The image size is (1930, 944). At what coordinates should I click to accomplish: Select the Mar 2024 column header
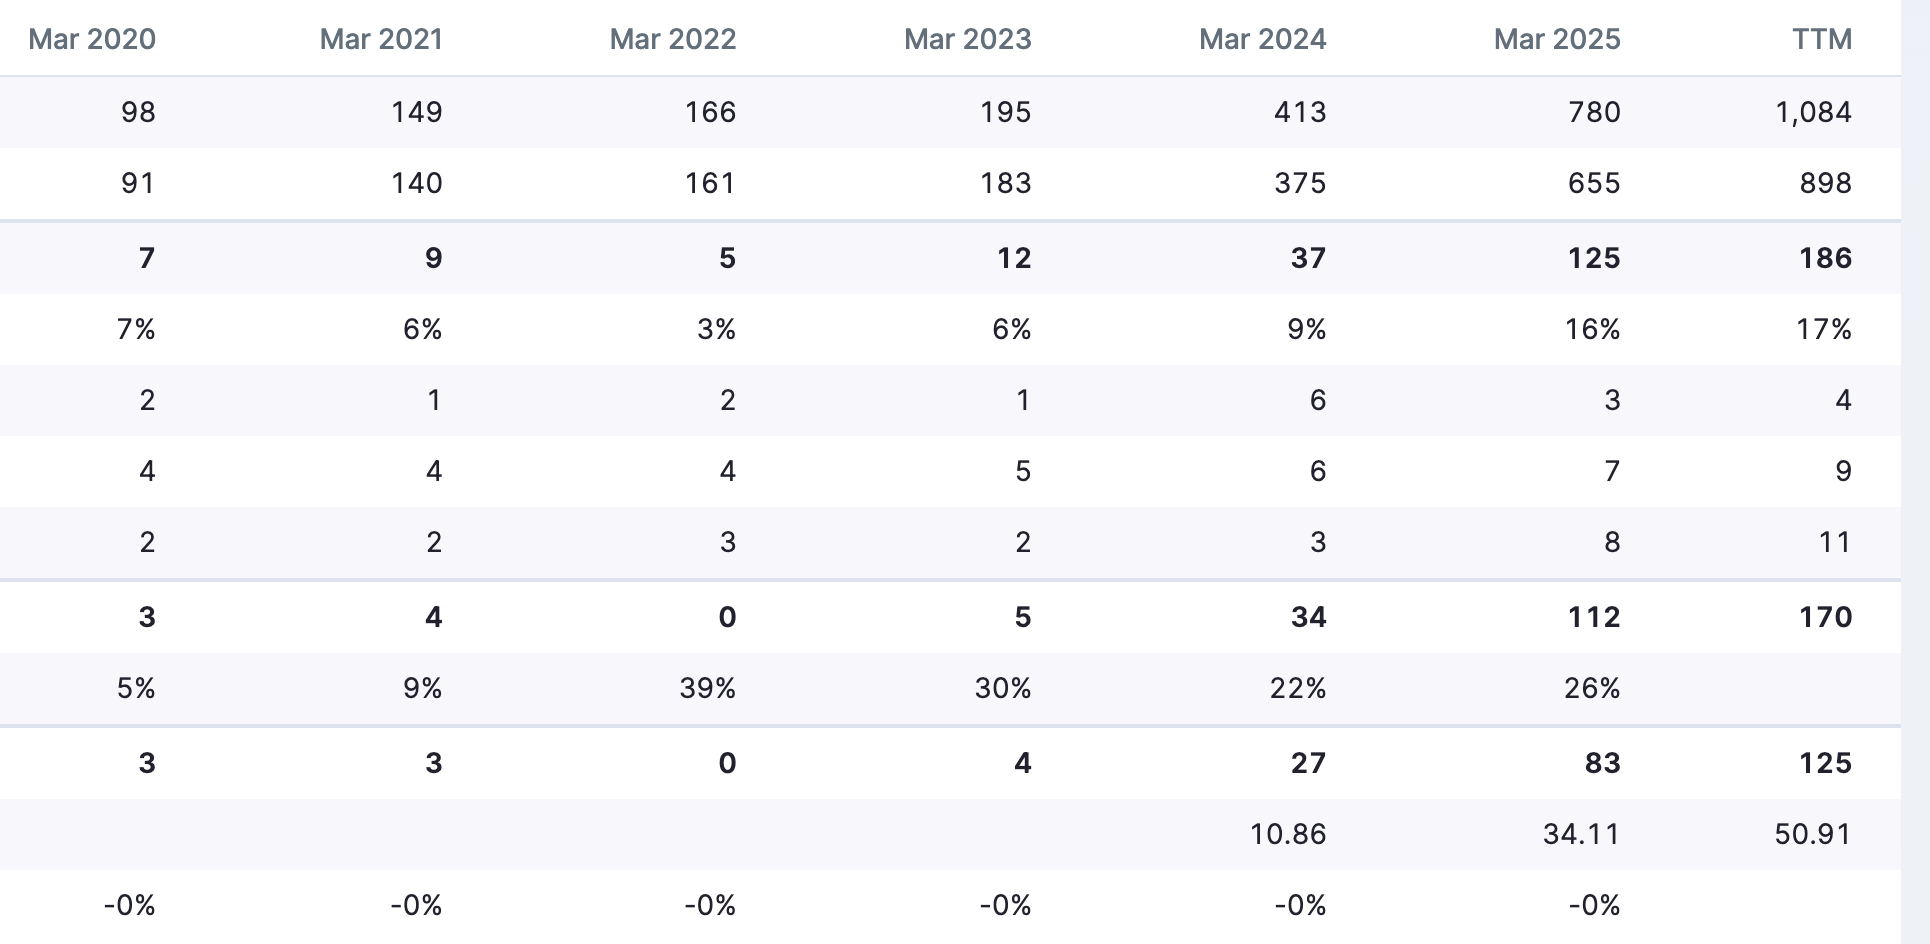pos(1262,39)
